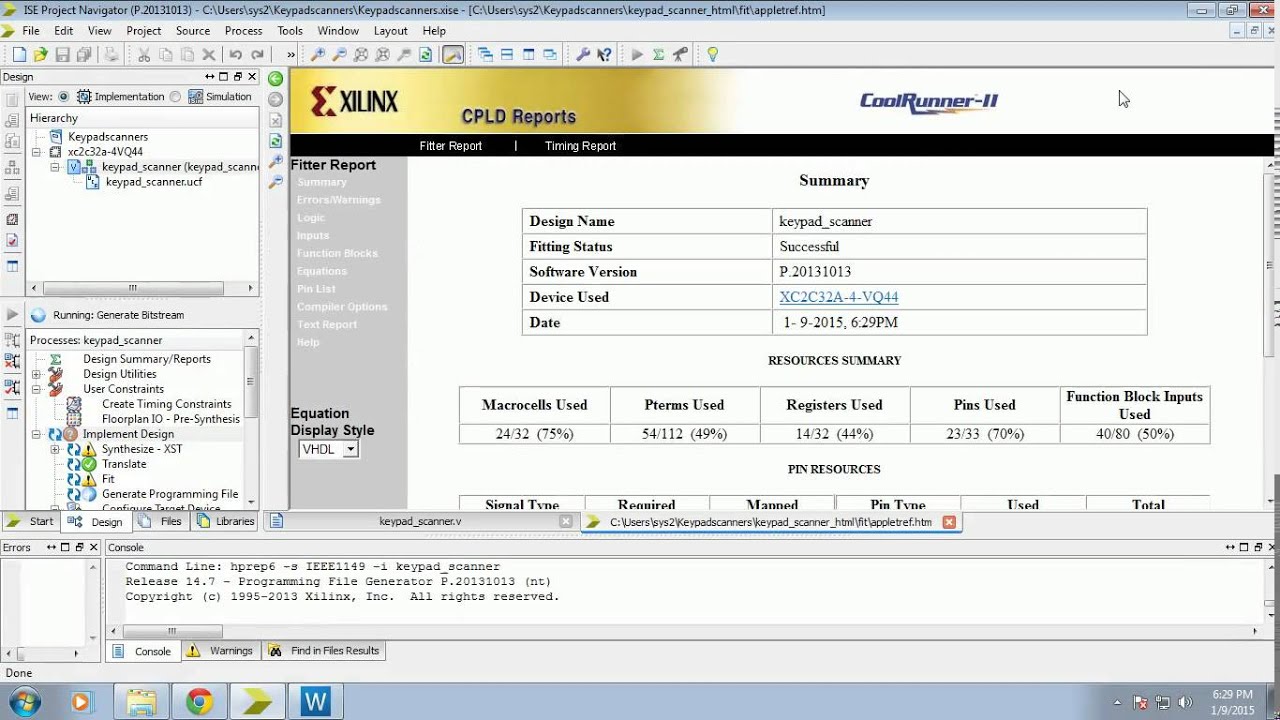Click the Cut scissors icon
This screenshot has height=720, width=1280.
coord(143,55)
